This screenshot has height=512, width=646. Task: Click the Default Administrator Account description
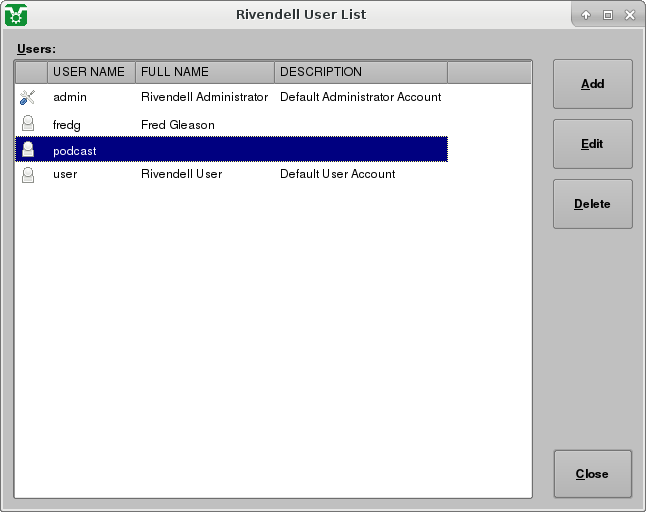coord(360,97)
